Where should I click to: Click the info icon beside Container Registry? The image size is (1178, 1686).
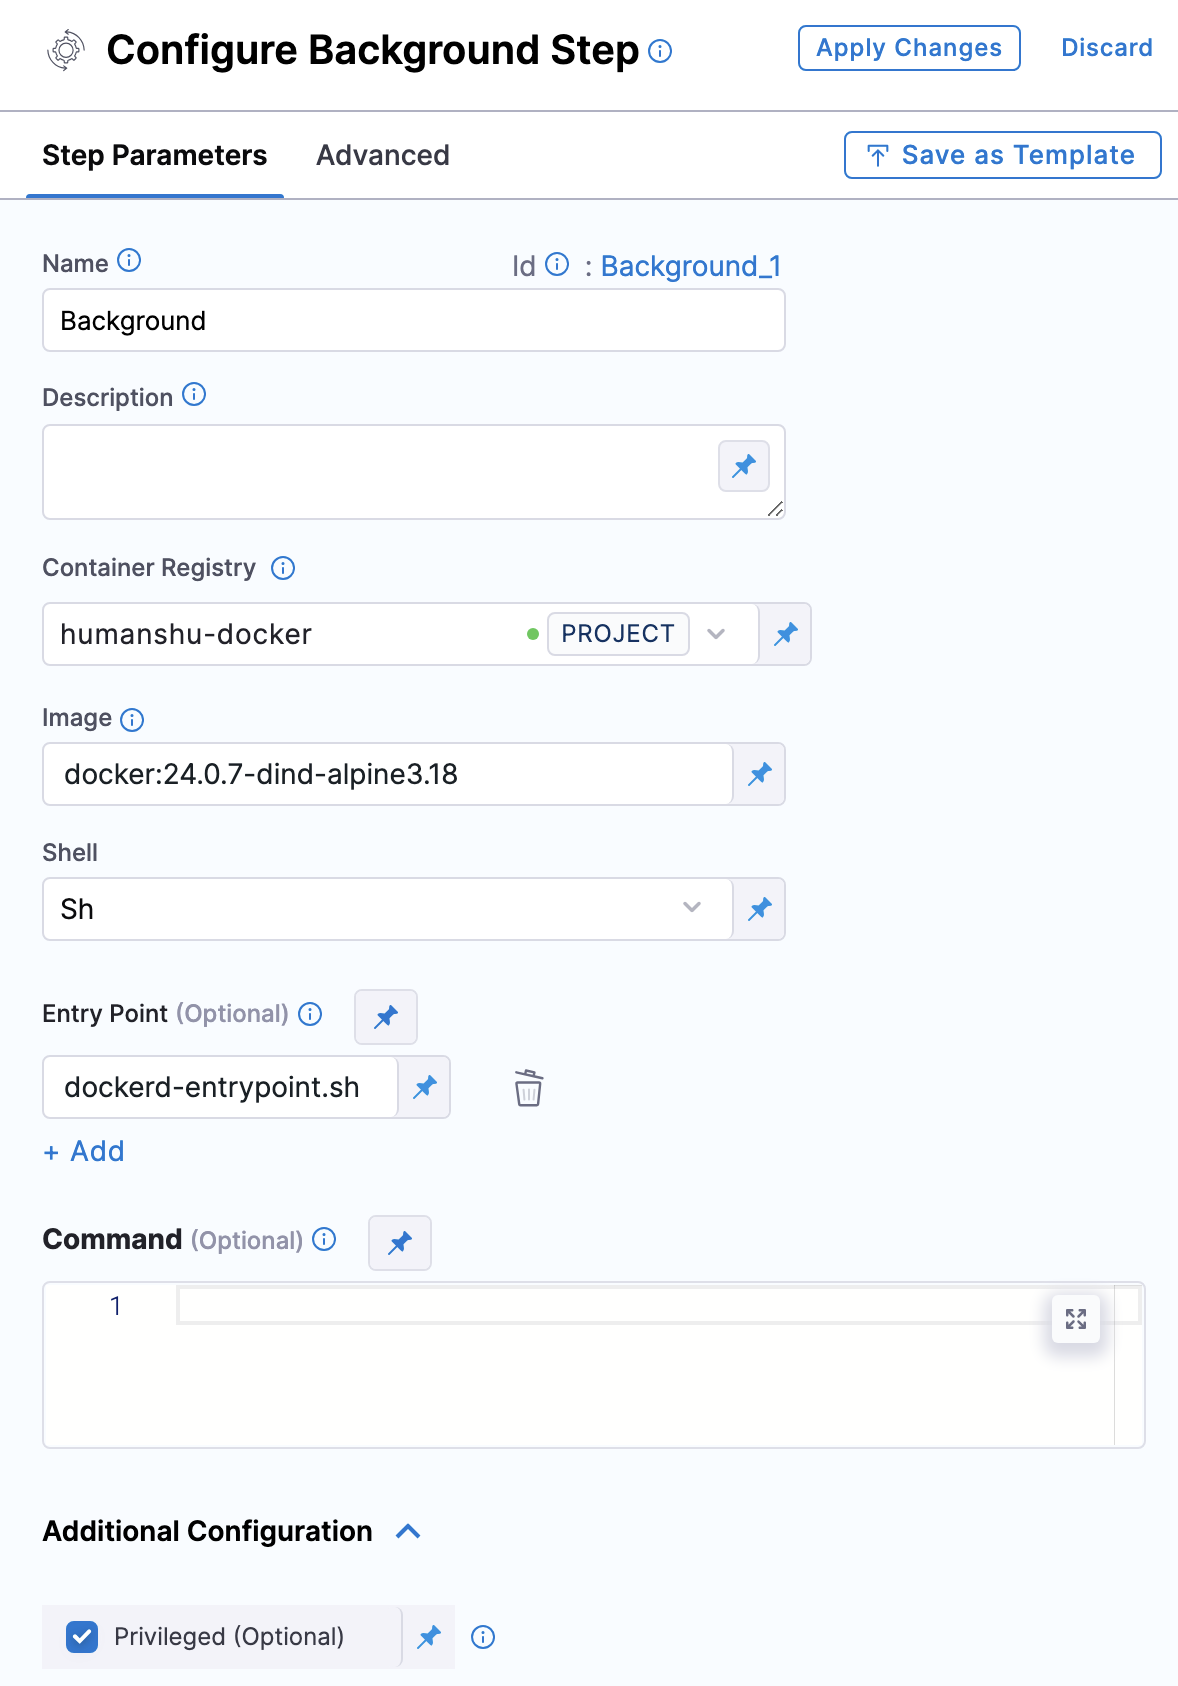pyautogui.click(x=284, y=568)
